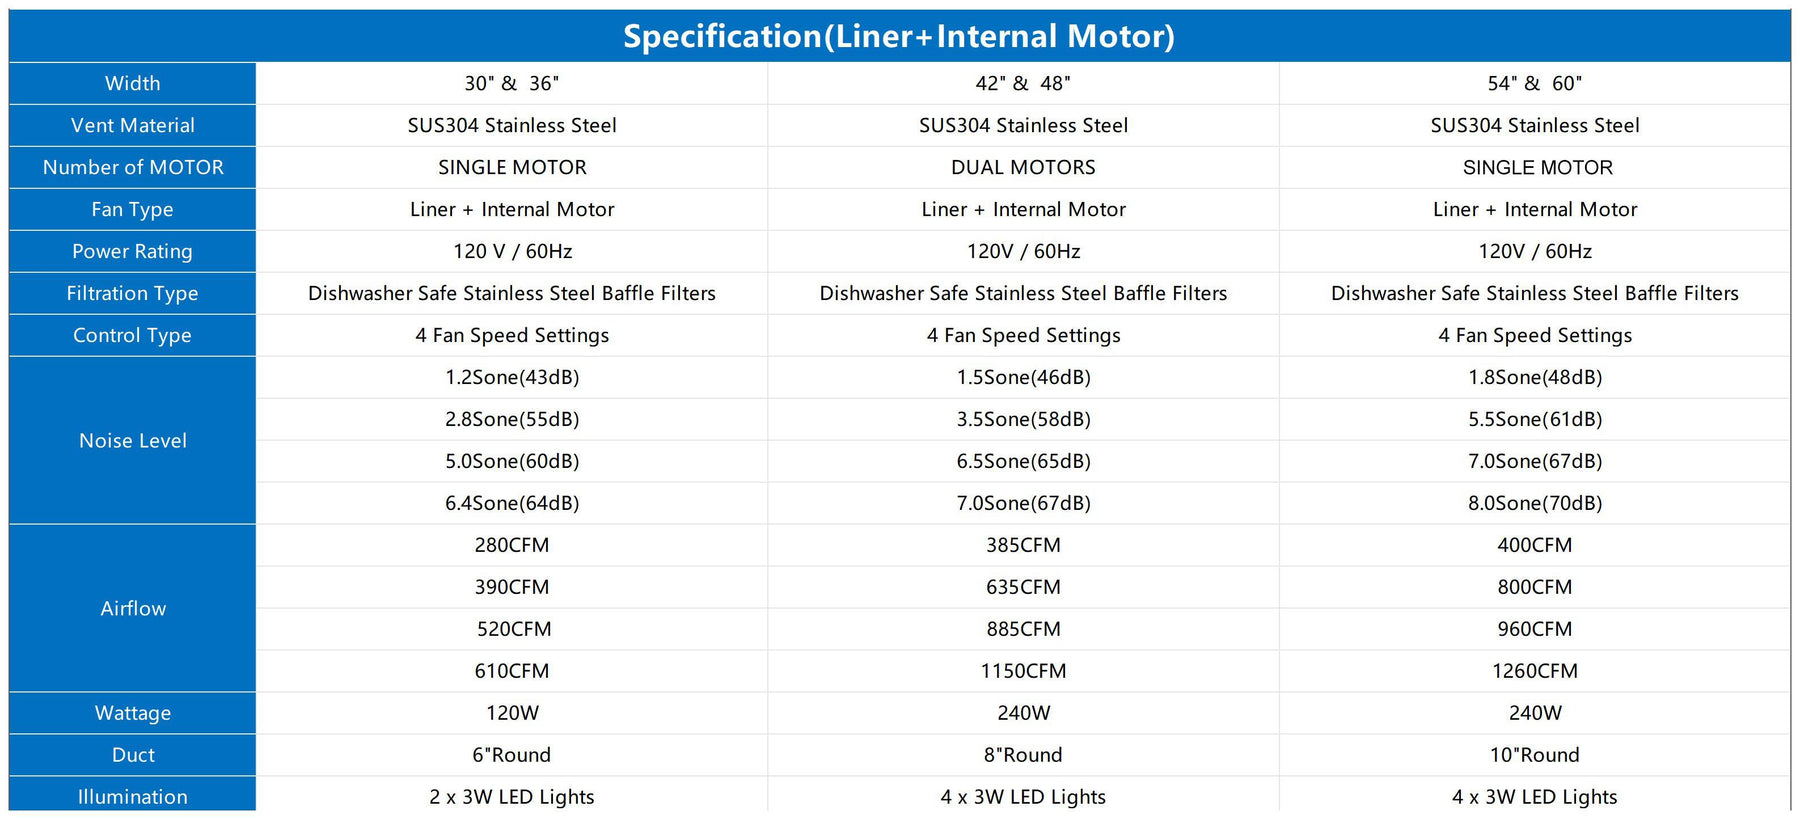Click the Power Rating row header
1800x819 pixels.
click(x=132, y=251)
